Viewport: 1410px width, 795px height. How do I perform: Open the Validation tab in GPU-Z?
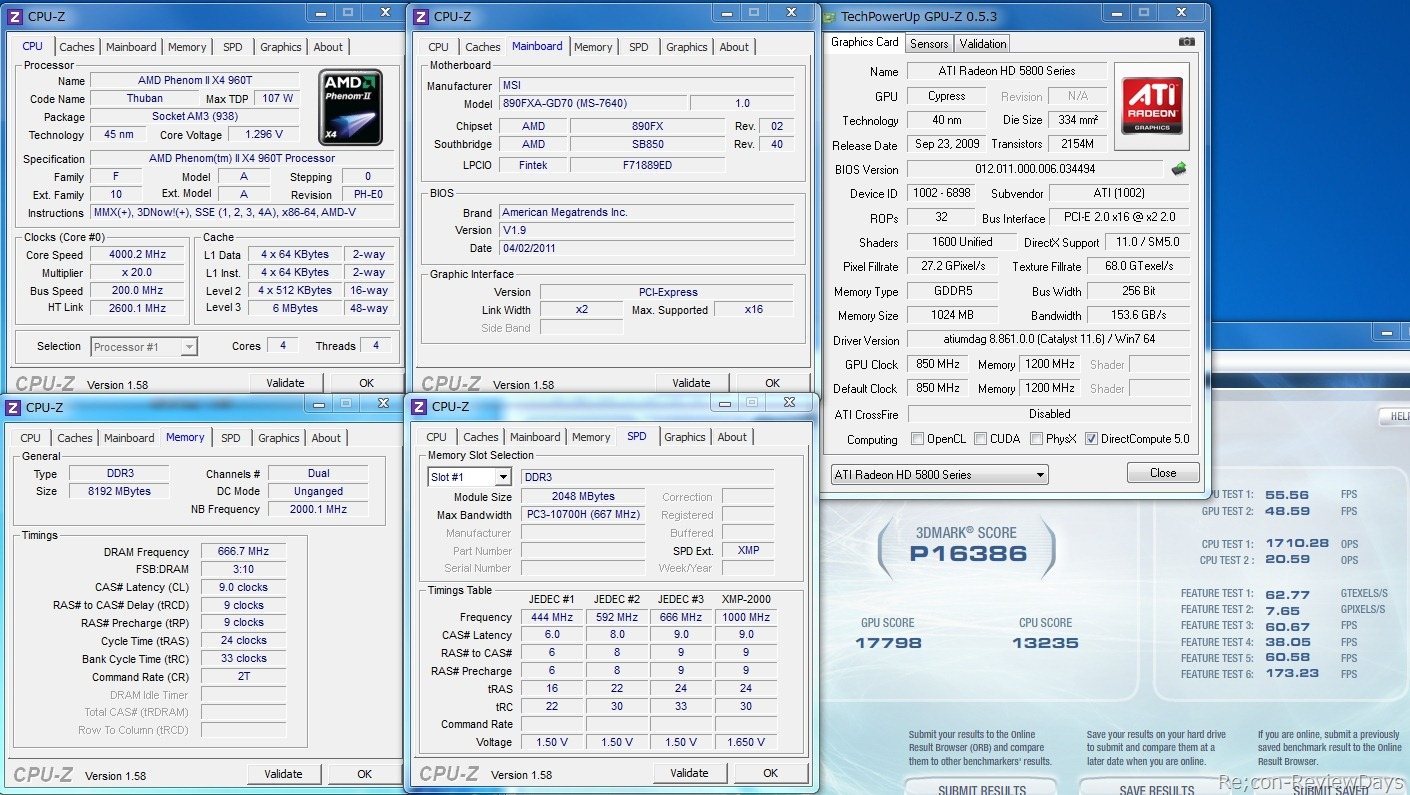[983, 43]
